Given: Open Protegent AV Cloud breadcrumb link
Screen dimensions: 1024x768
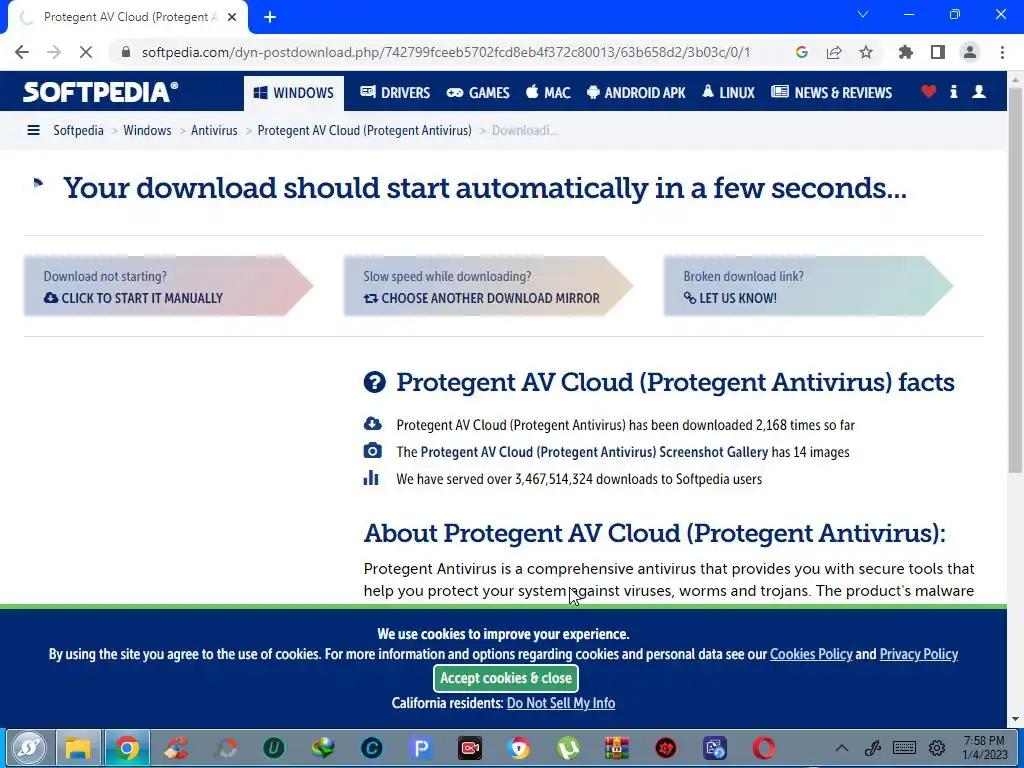Looking at the screenshot, I should [x=364, y=131].
